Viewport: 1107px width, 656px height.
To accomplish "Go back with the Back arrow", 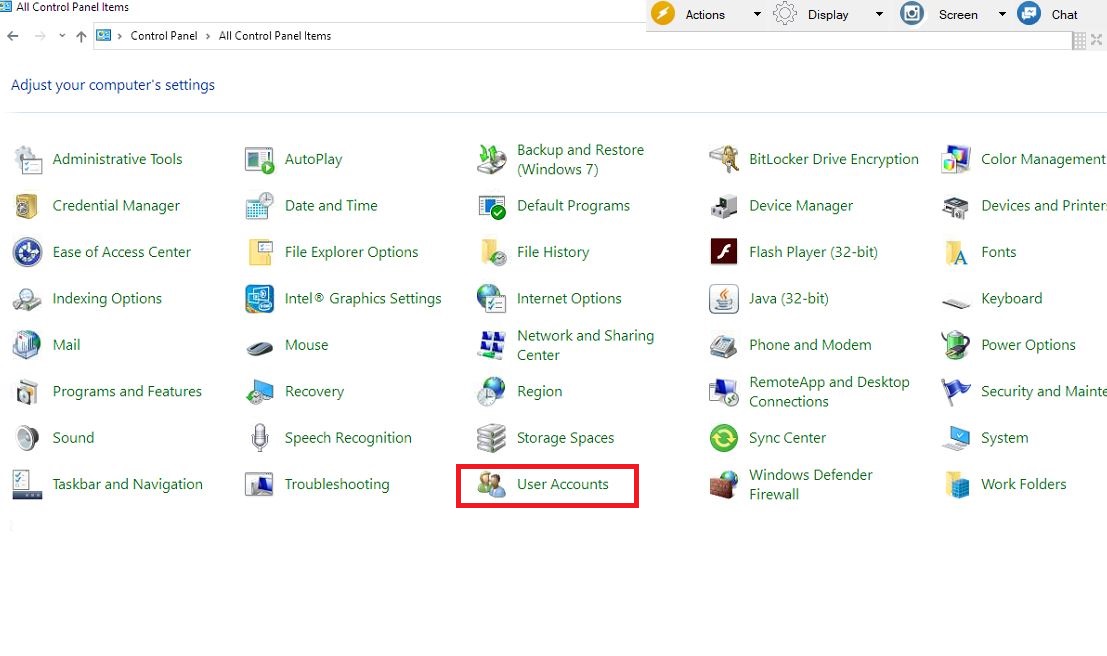I will tap(13, 36).
